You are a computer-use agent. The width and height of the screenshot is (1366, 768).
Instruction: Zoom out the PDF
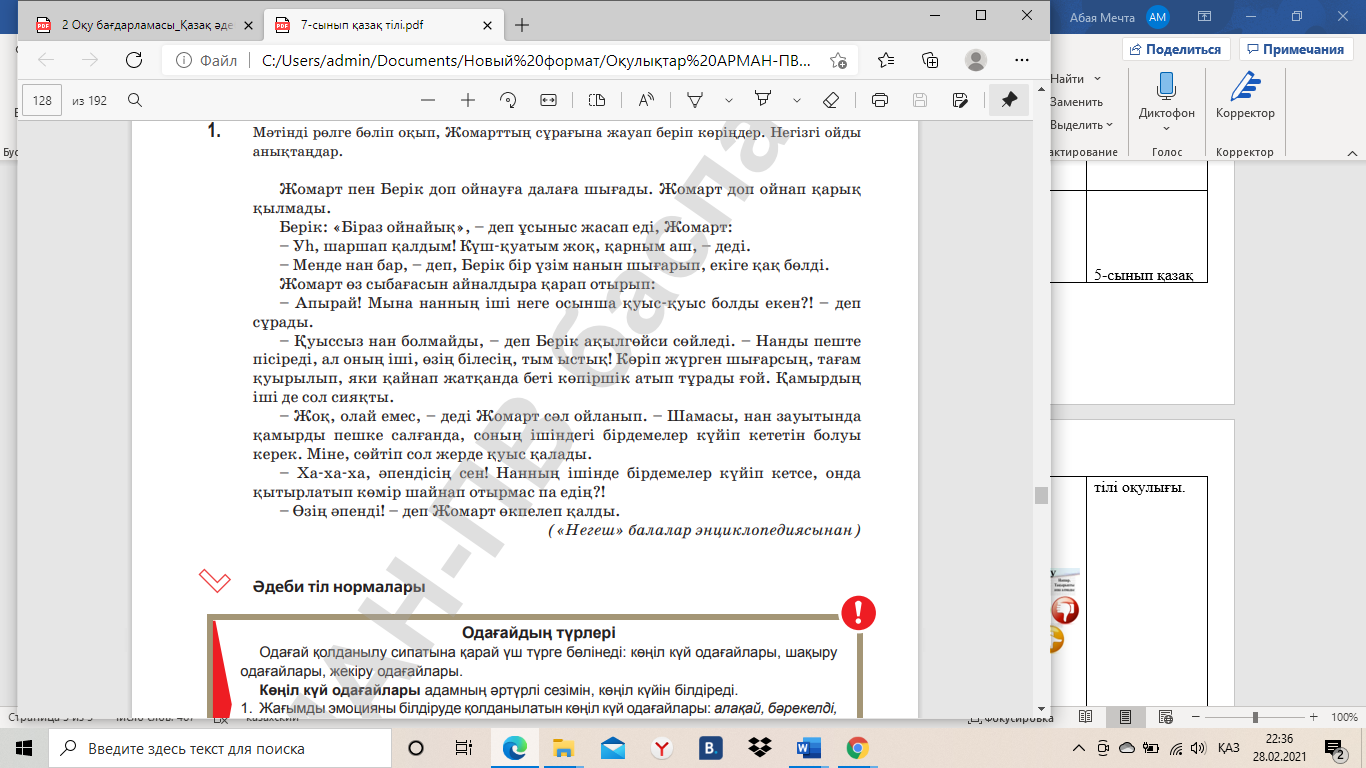point(428,100)
